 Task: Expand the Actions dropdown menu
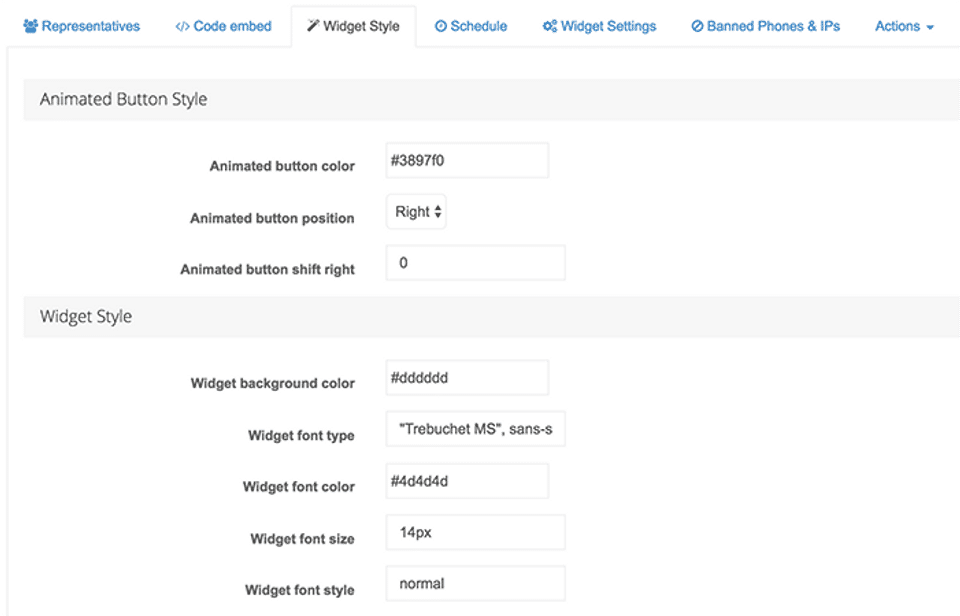pyautogui.click(x=897, y=26)
